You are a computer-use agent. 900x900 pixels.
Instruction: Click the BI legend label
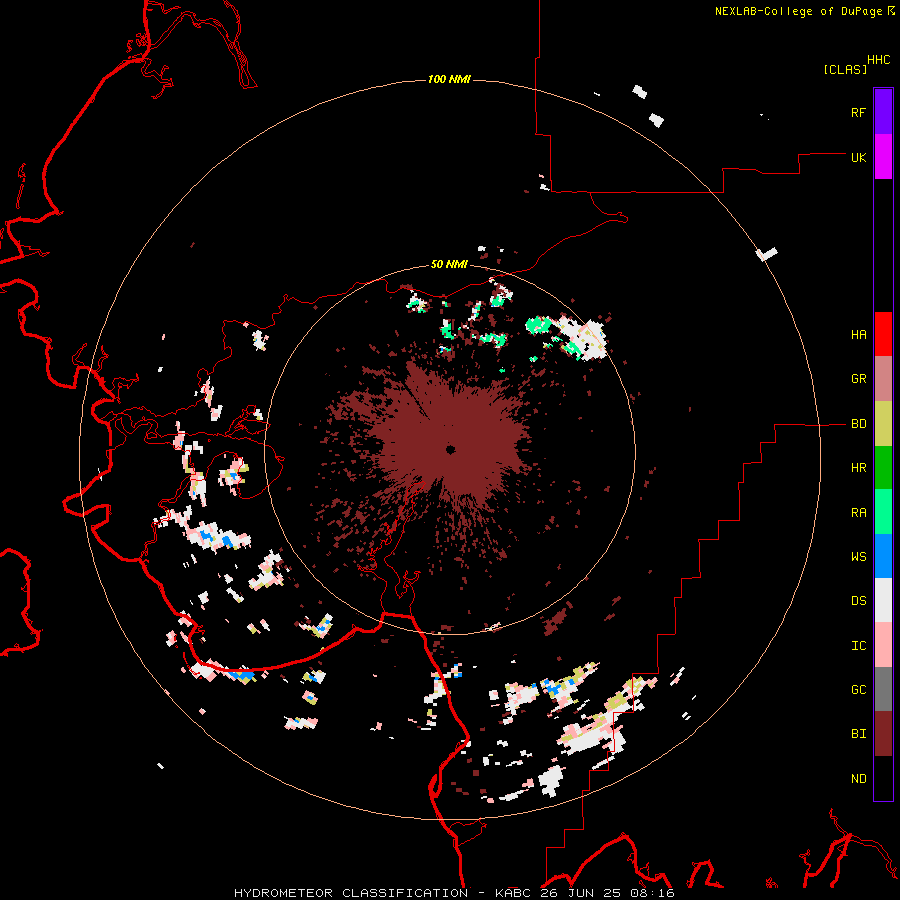(858, 734)
